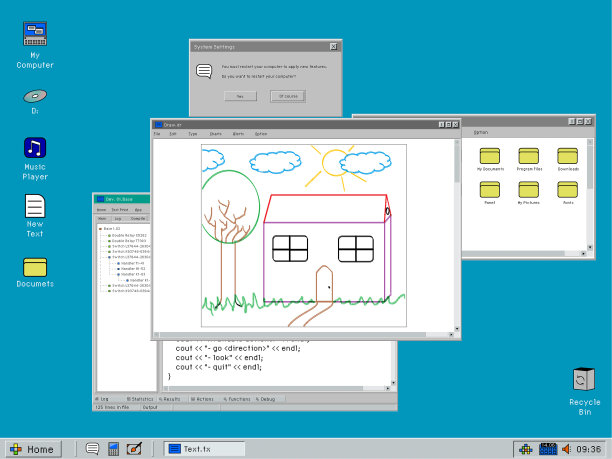Click Yes in System Settings dialog
The width and height of the screenshot is (612, 459).
240,96
